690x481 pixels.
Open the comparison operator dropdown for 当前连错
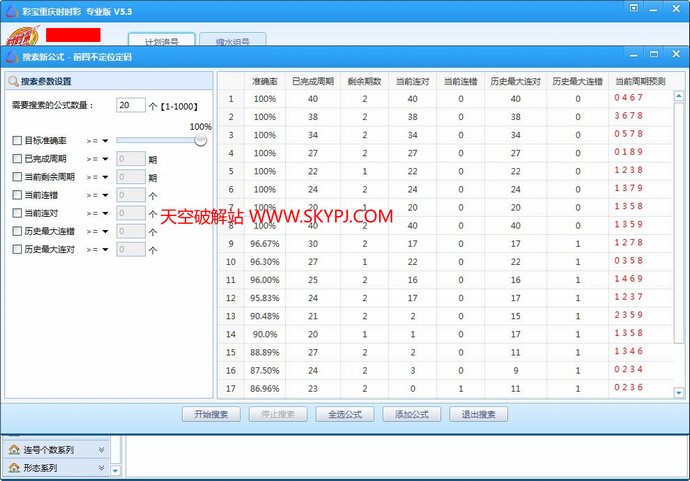(x=98, y=195)
